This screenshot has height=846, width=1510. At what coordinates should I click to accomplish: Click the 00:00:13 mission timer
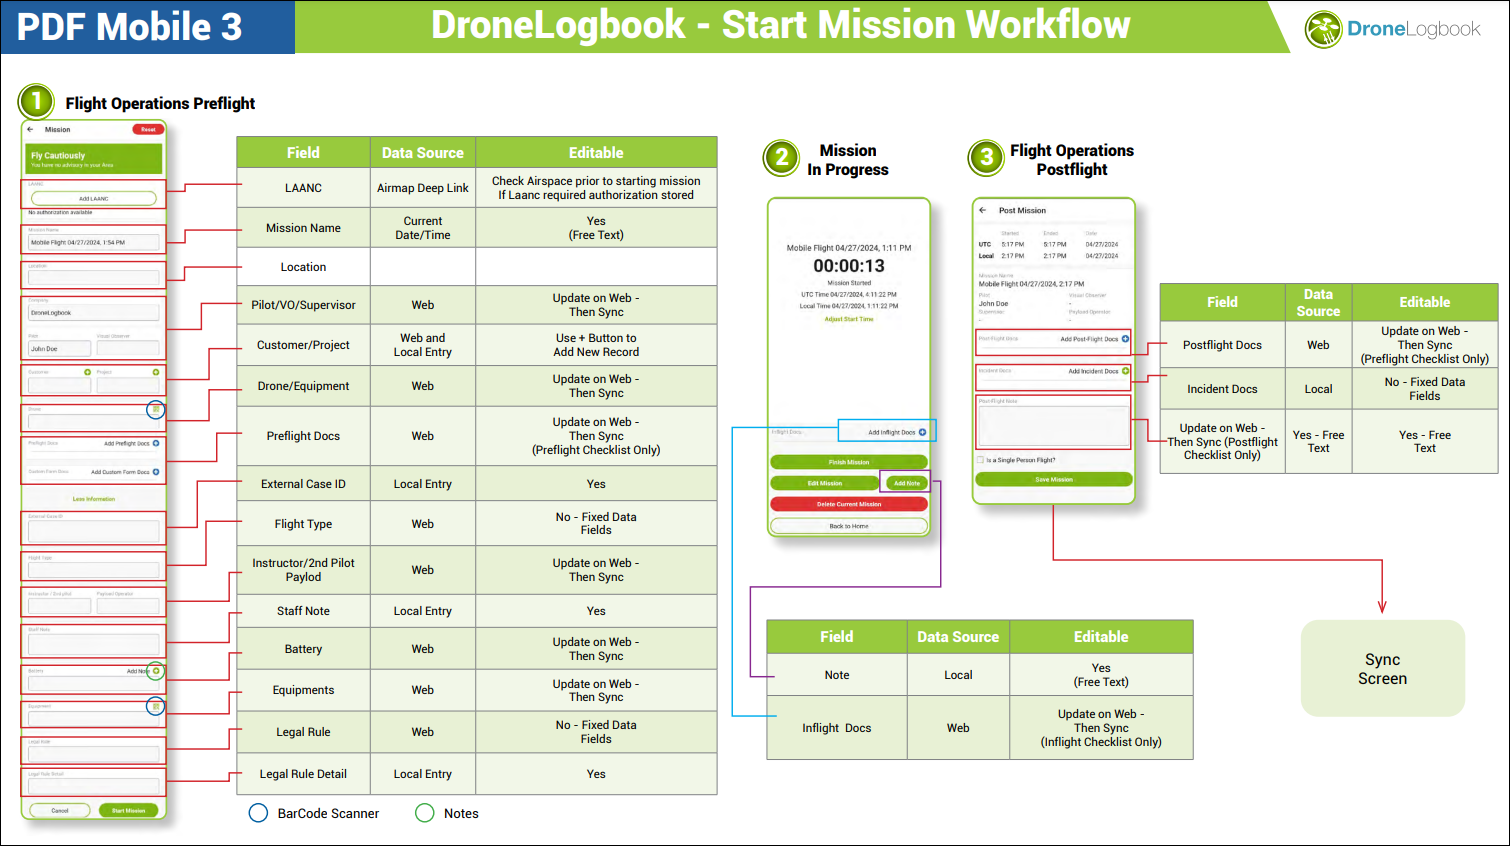point(849,266)
